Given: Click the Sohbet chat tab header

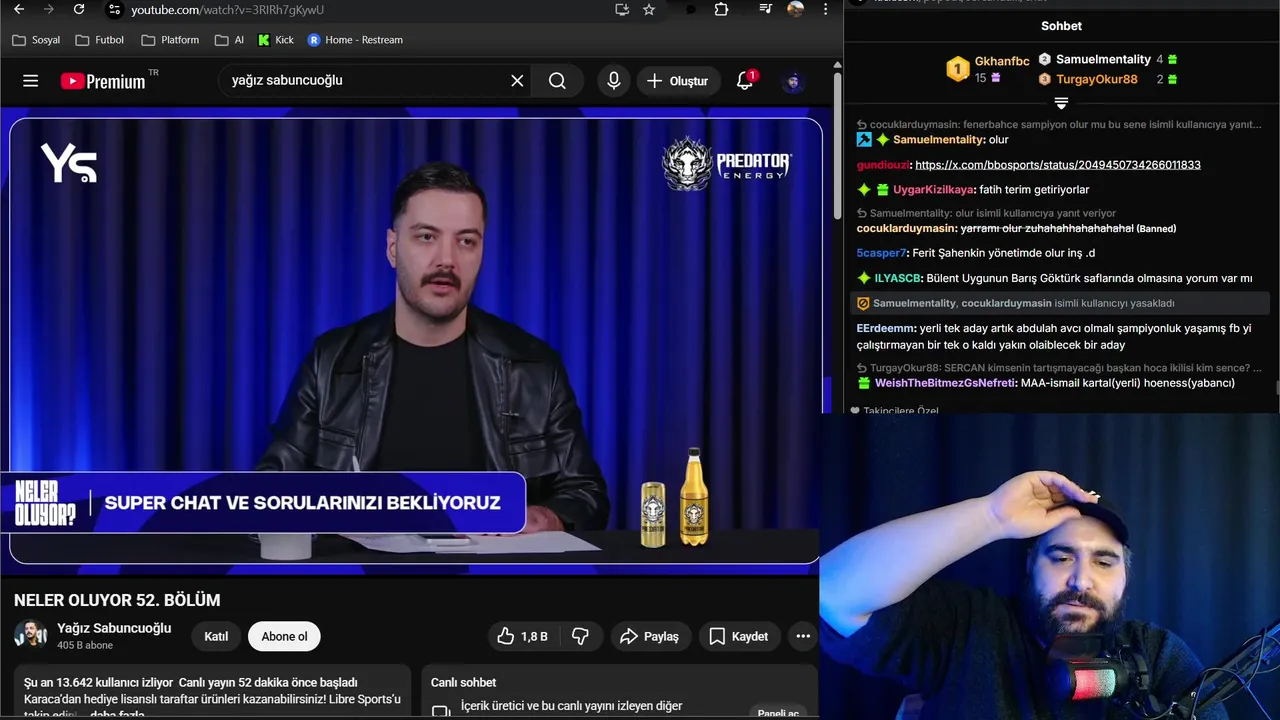Looking at the screenshot, I should coord(1061,26).
